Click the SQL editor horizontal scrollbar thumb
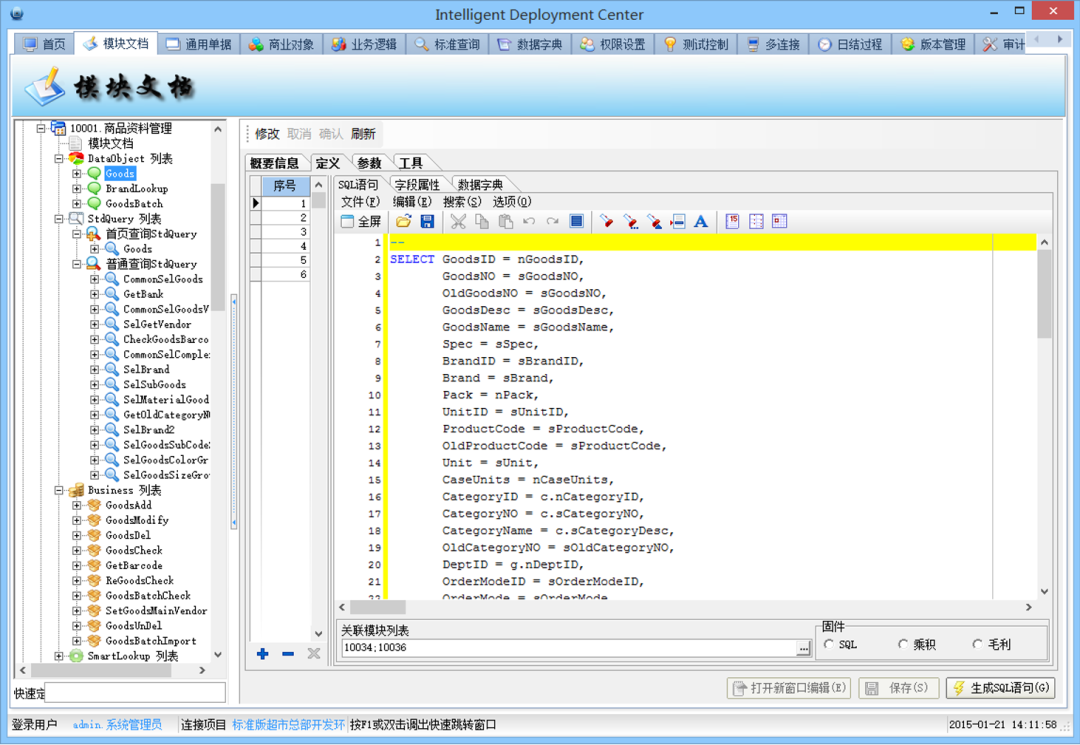1080x745 pixels. 377,607
